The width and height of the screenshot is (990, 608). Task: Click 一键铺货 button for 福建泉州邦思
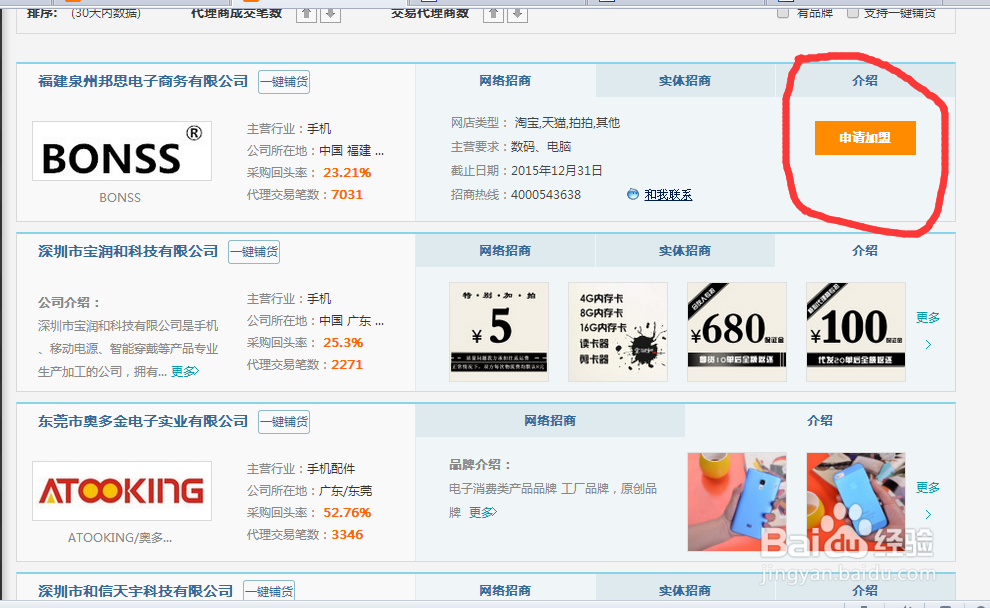[284, 82]
